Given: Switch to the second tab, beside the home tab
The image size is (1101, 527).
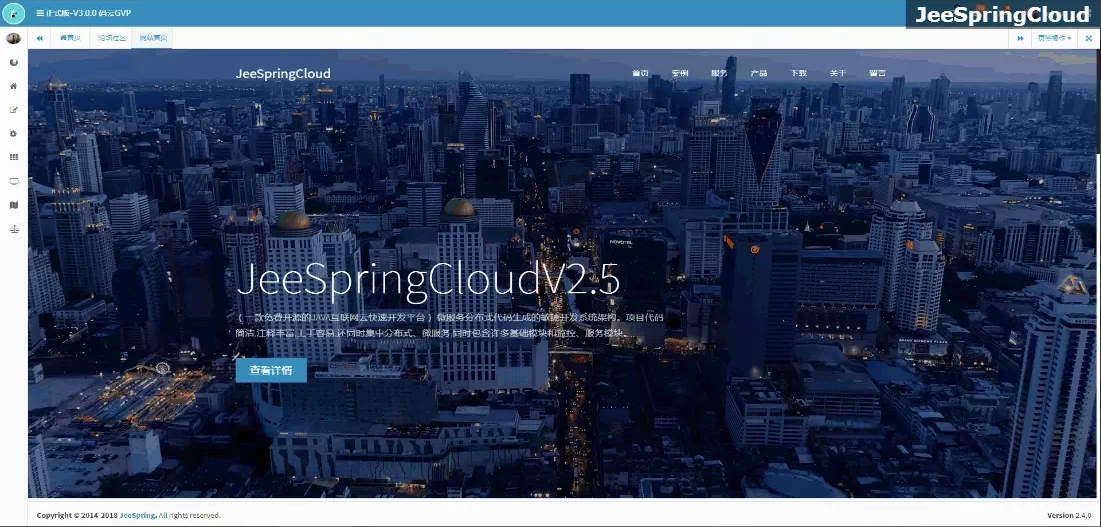Looking at the screenshot, I should coord(112,39).
